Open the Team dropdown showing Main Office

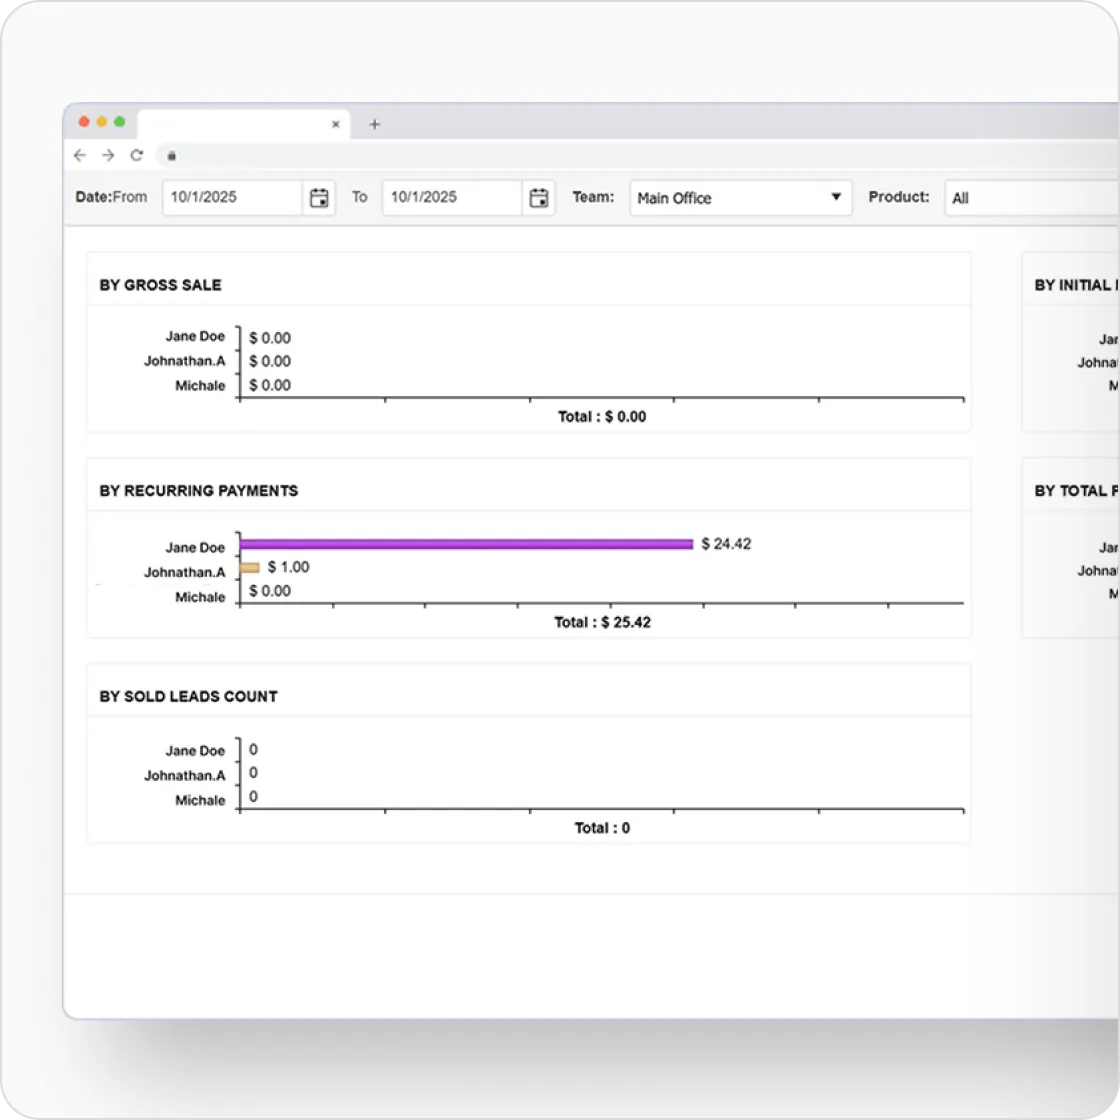(x=740, y=198)
